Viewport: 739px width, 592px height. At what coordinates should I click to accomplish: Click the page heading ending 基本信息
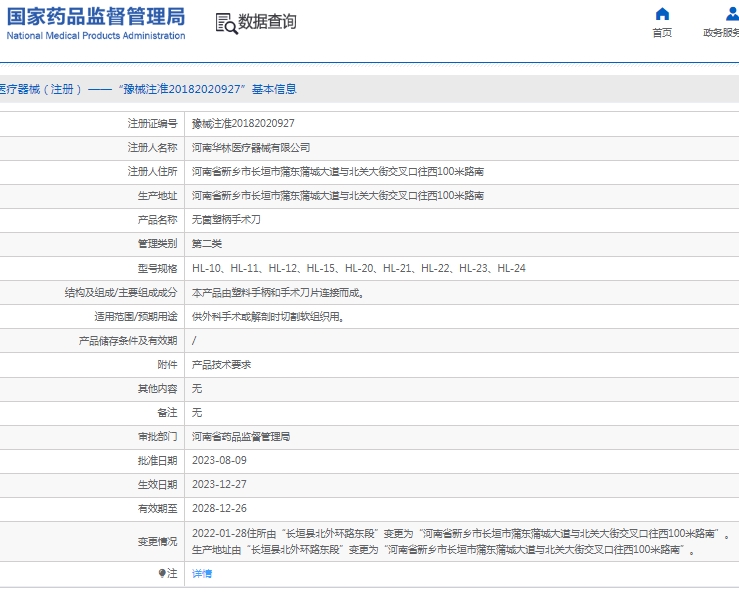(x=148, y=89)
